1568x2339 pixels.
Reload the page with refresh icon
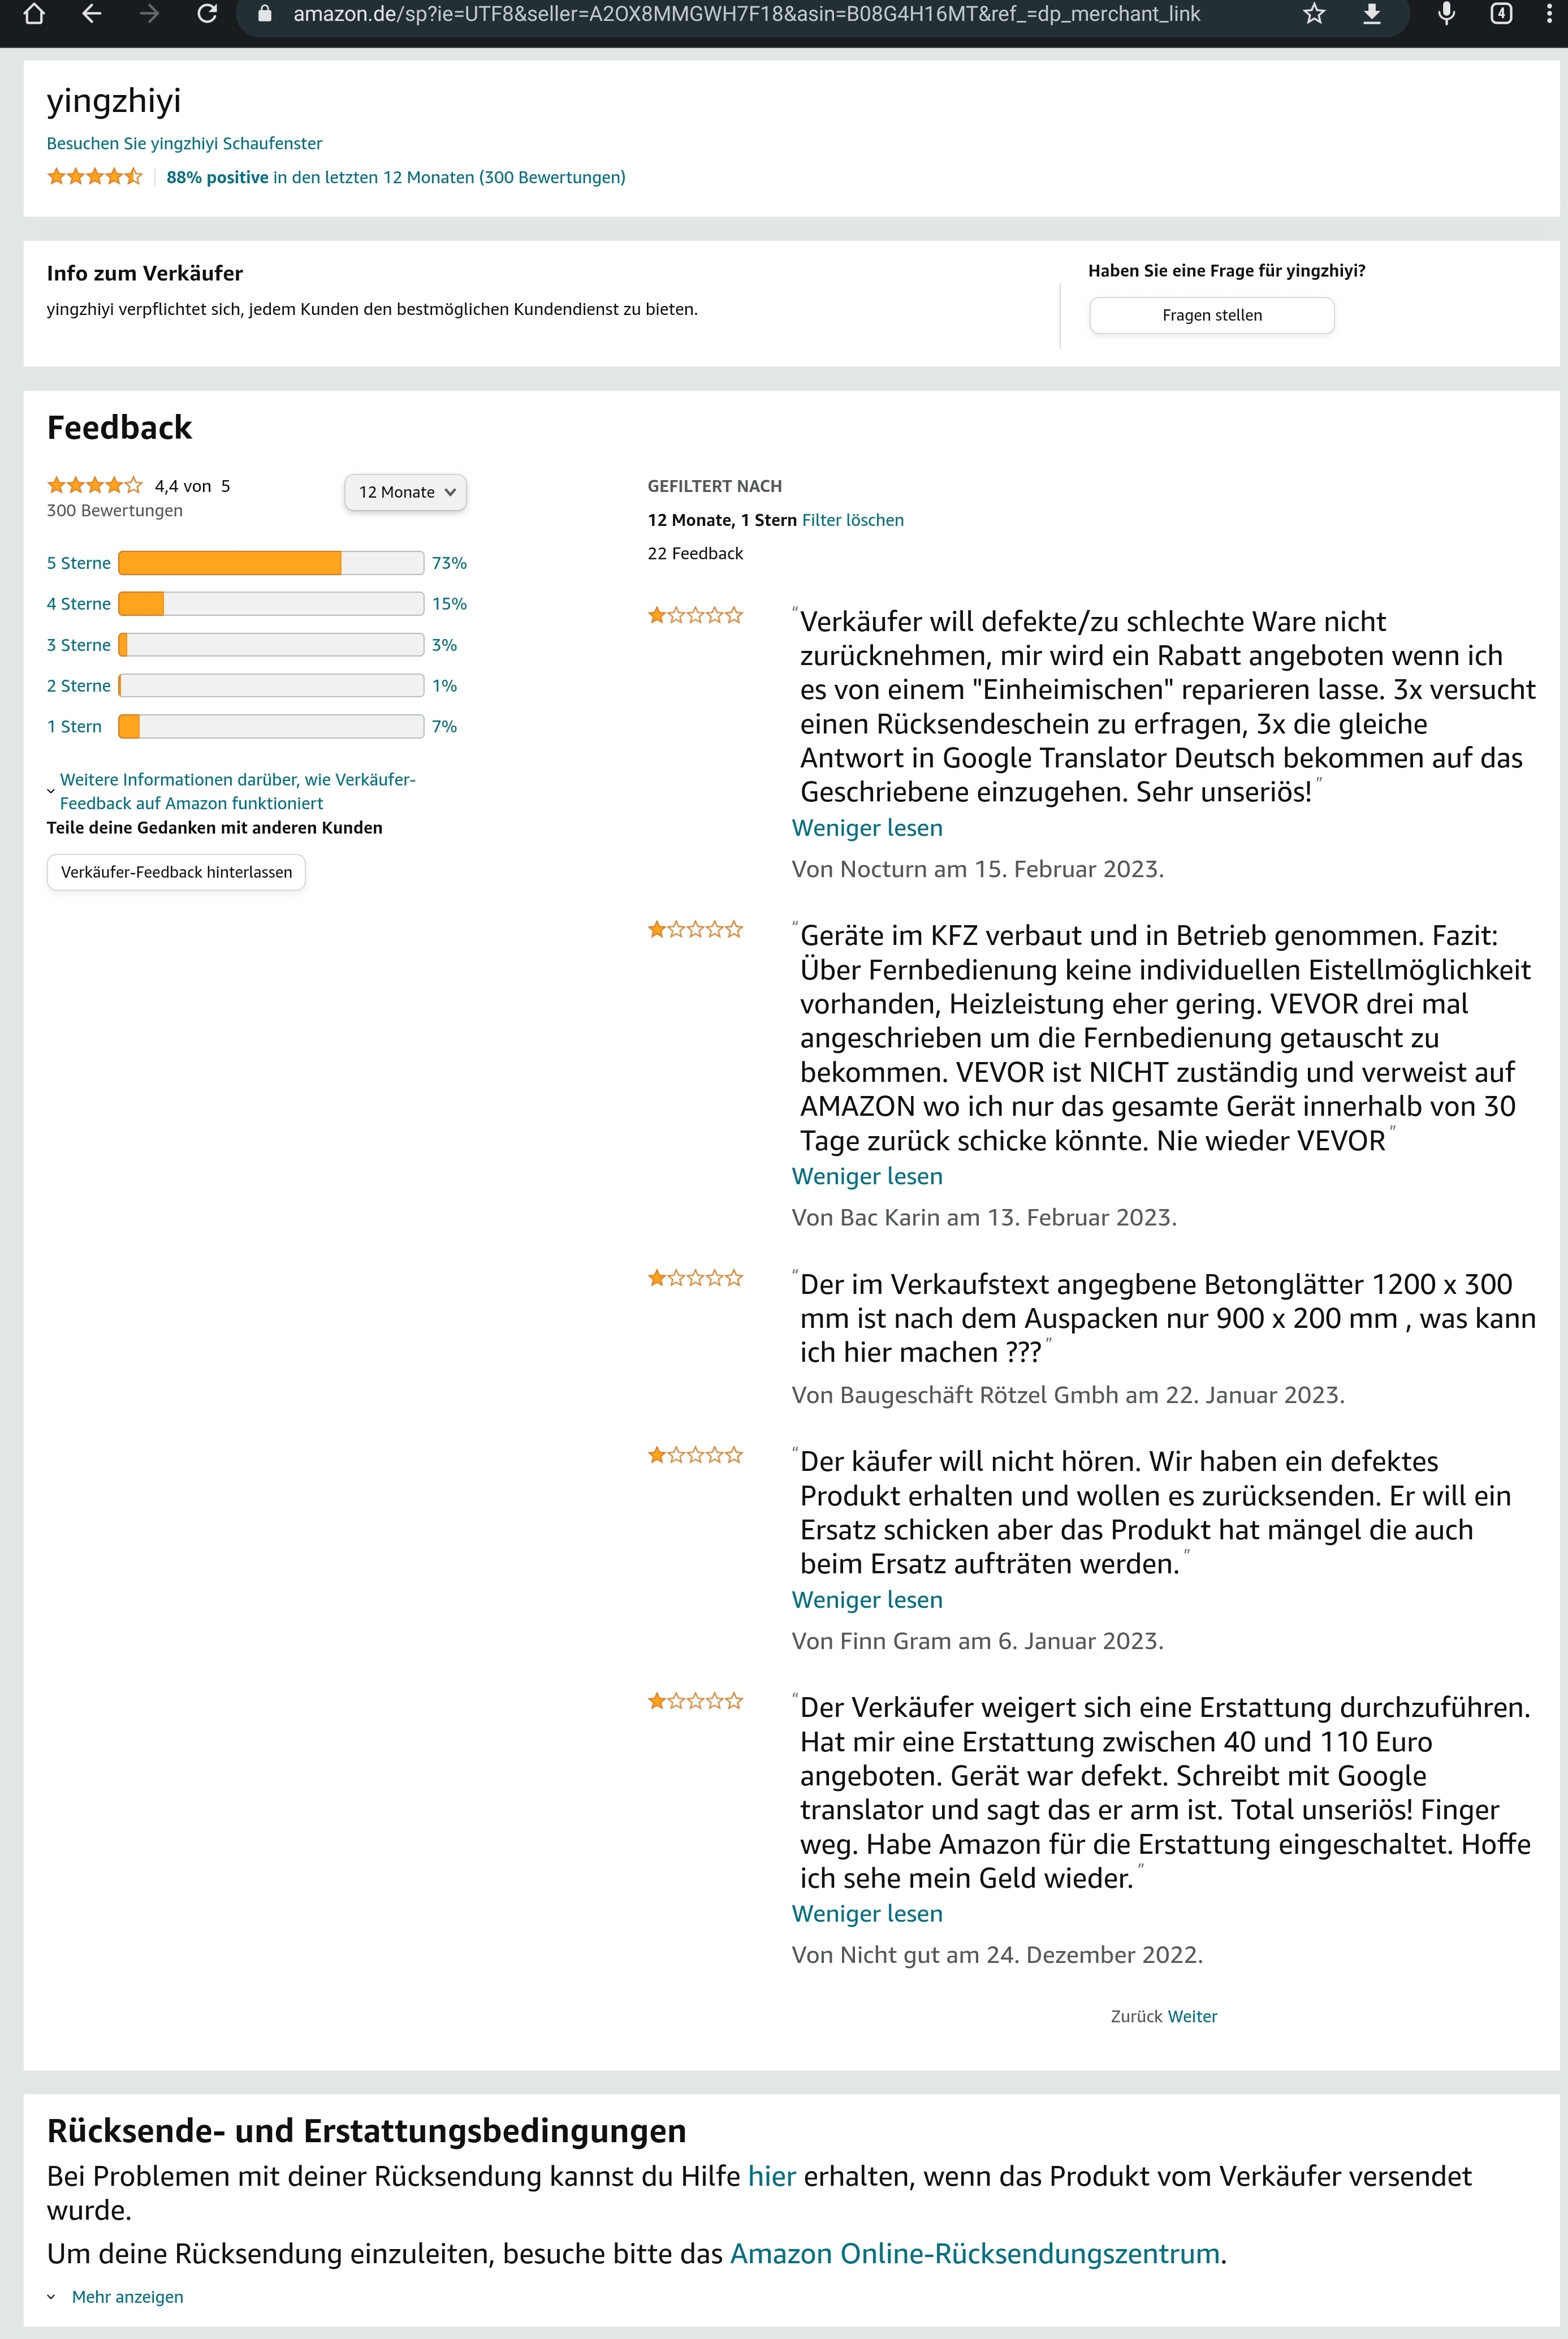coord(207,14)
